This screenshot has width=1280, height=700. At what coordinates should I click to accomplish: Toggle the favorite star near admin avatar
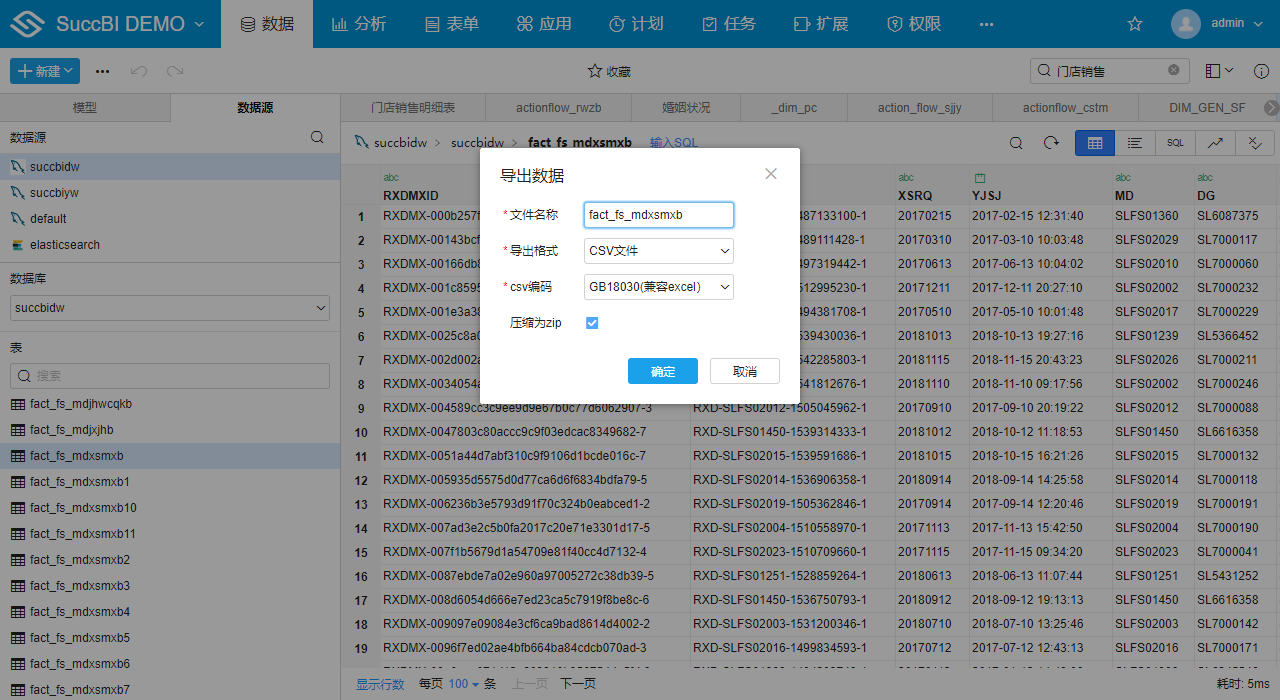(x=1134, y=22)
